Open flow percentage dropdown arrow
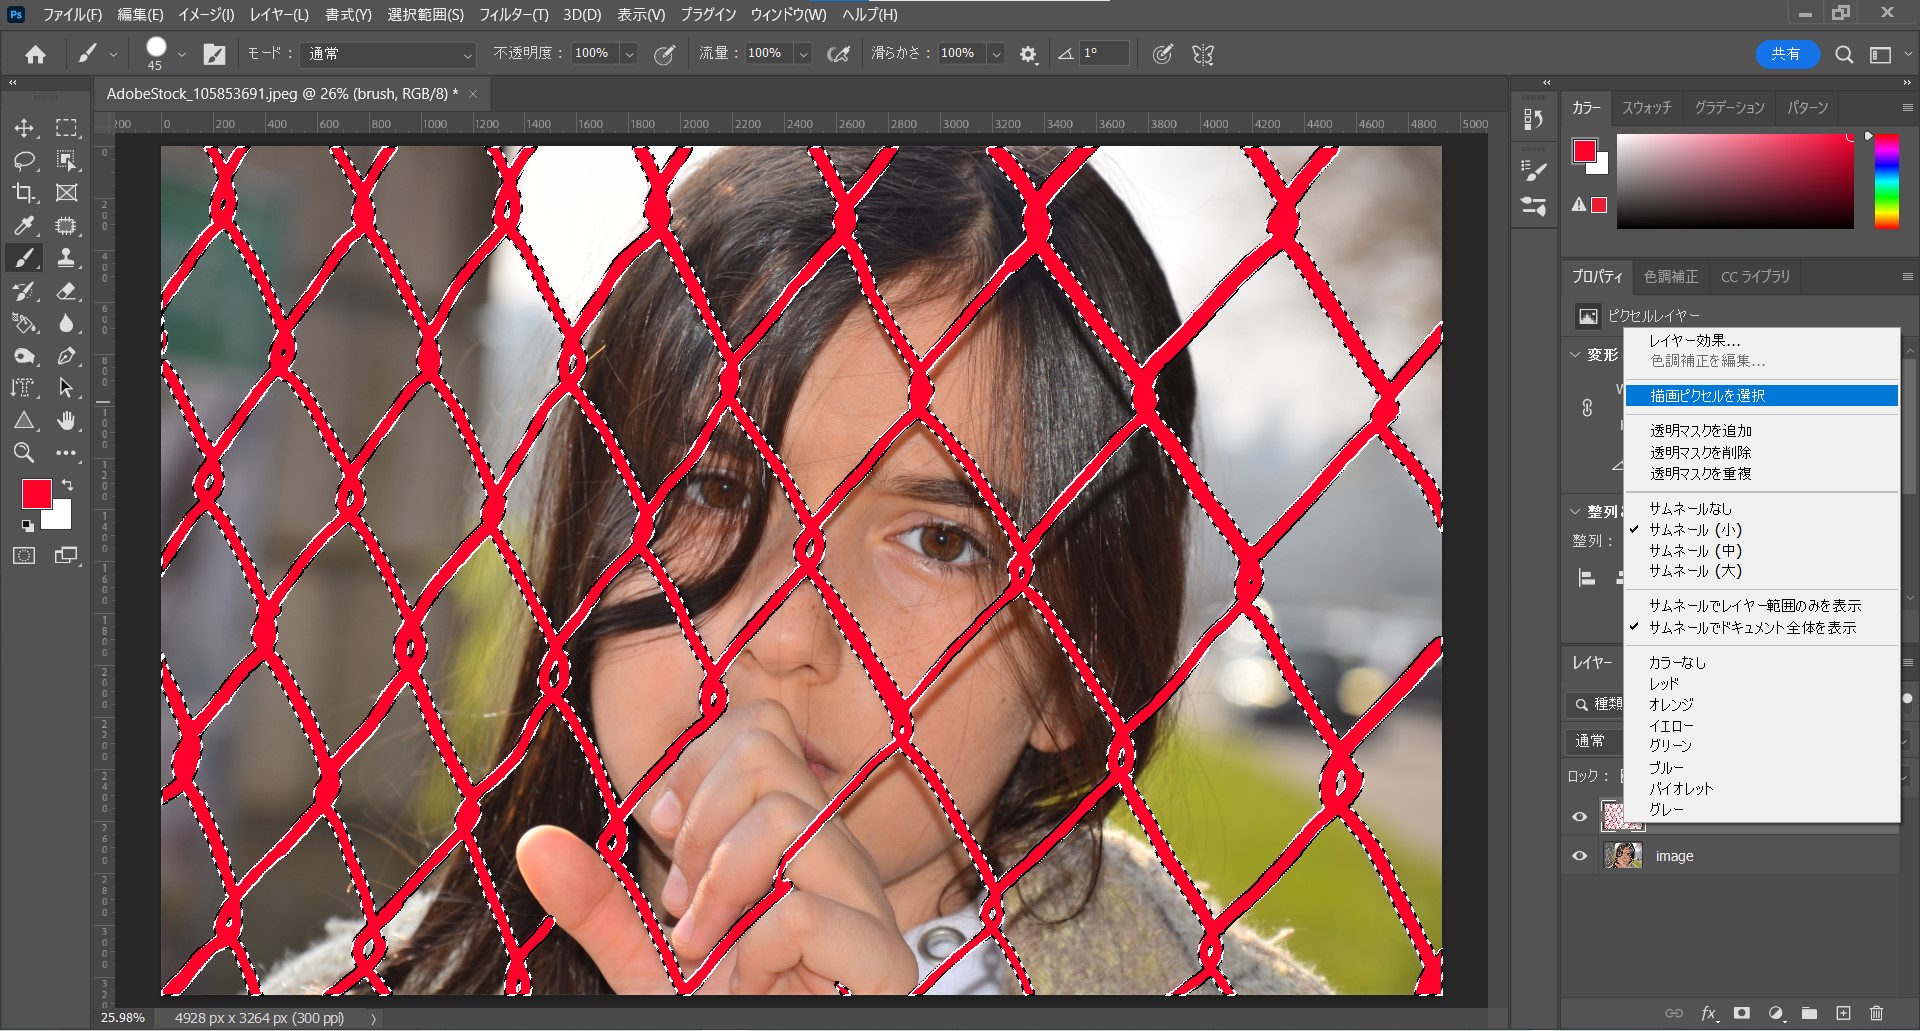 [802, 54]
